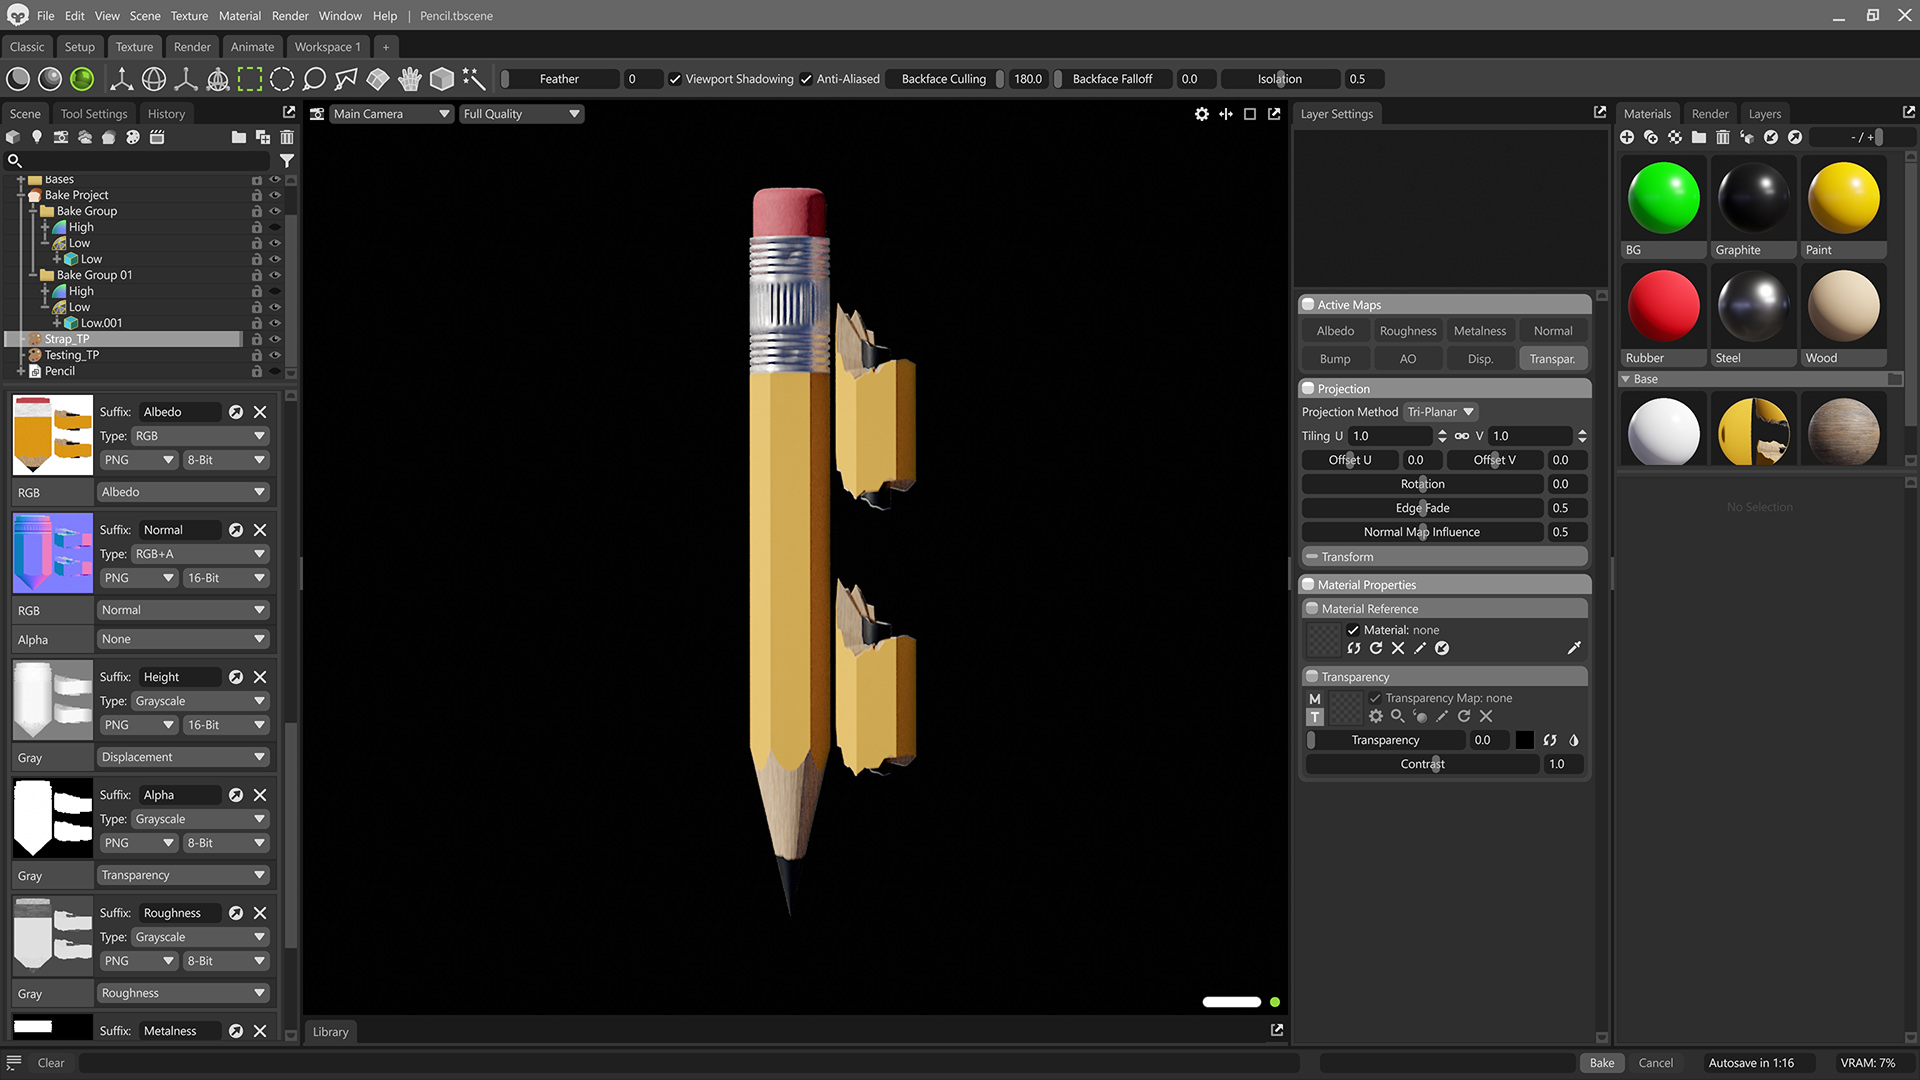
Task: Open the Projection Method Tri-Planar dropdown
Action: point(1440,412)
